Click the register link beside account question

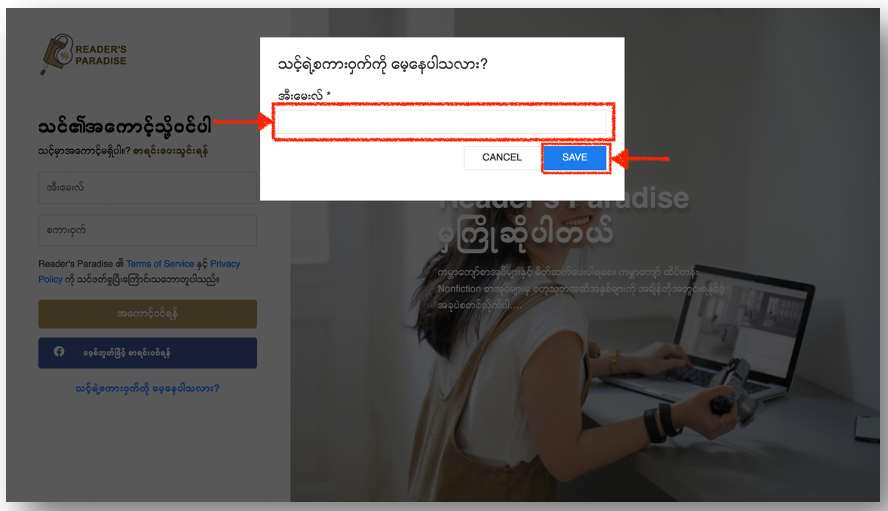click(170, 151)
